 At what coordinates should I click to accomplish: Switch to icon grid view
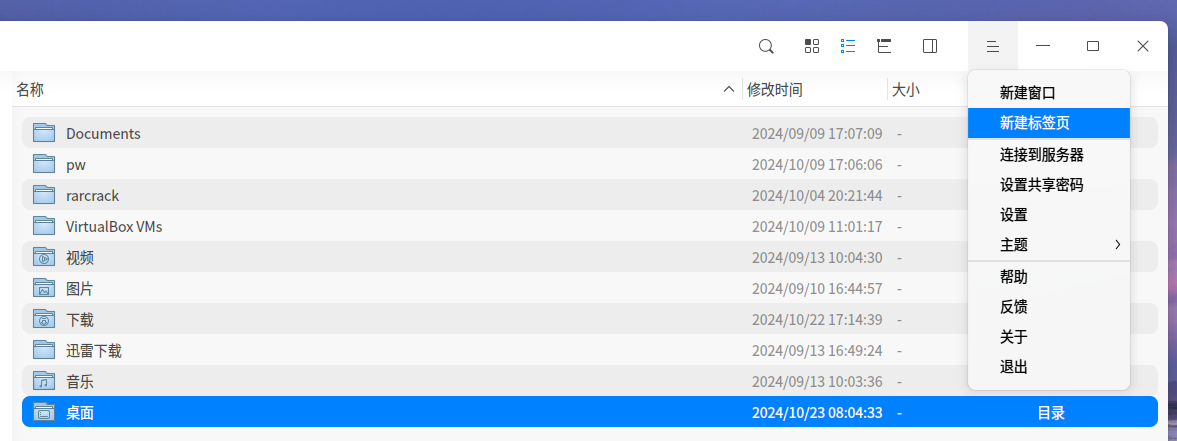pos(811,46)
